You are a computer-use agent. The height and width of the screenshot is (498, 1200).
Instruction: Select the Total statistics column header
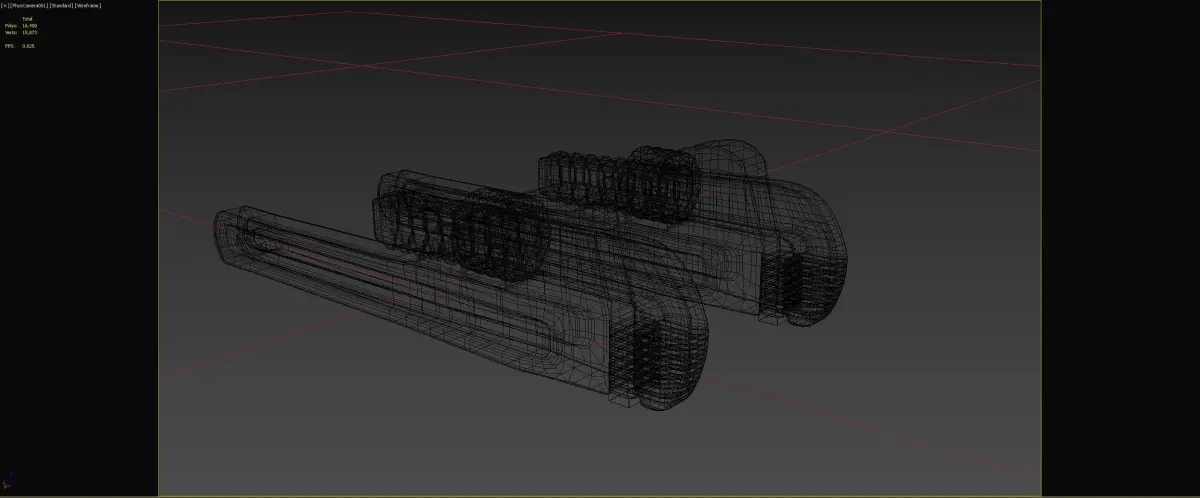click(28, 18)
